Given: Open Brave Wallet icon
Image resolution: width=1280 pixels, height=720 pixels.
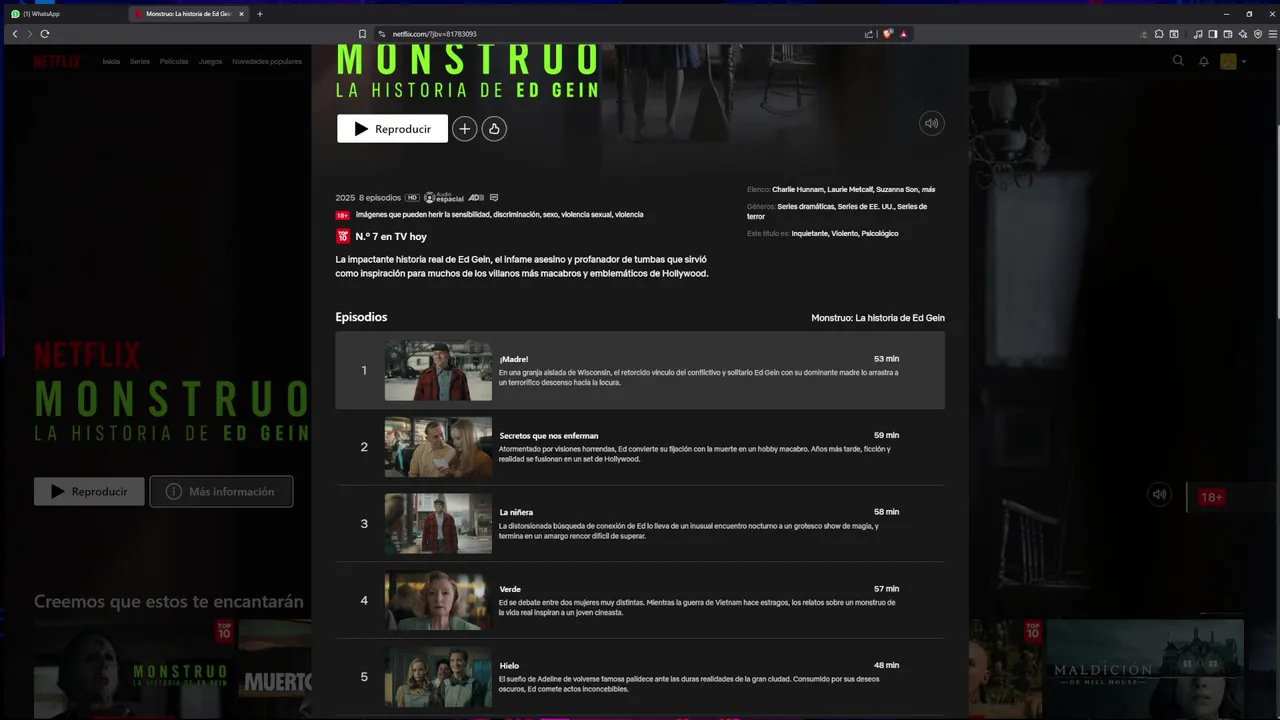Looking at the screenshot, I should [x=1228, y=34].
